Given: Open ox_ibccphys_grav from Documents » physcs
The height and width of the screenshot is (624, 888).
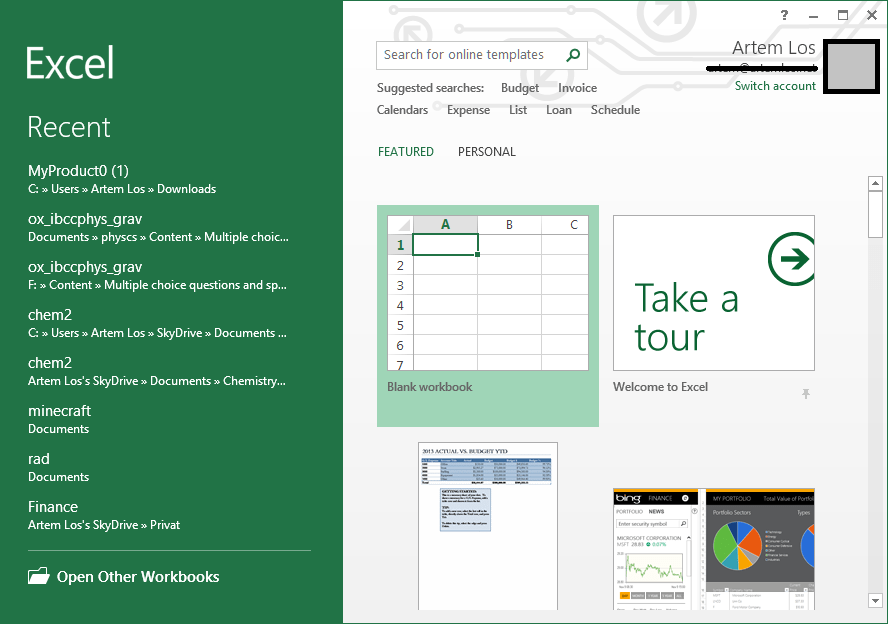Looking at the screenshot, I should click(x=170, y=227).
